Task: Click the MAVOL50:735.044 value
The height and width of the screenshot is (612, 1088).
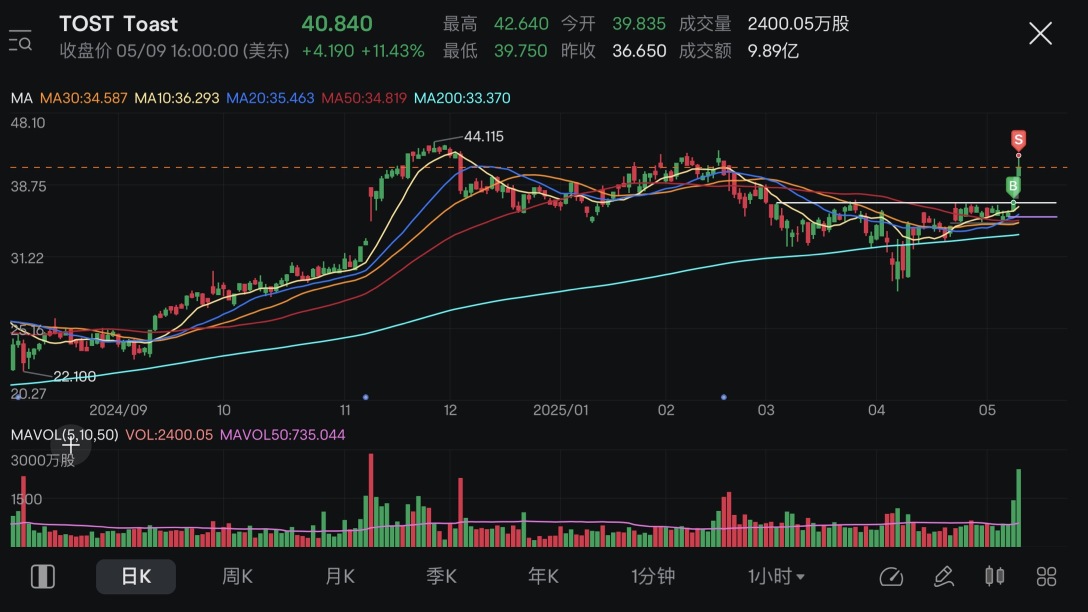Action: [x=282, y=434]
